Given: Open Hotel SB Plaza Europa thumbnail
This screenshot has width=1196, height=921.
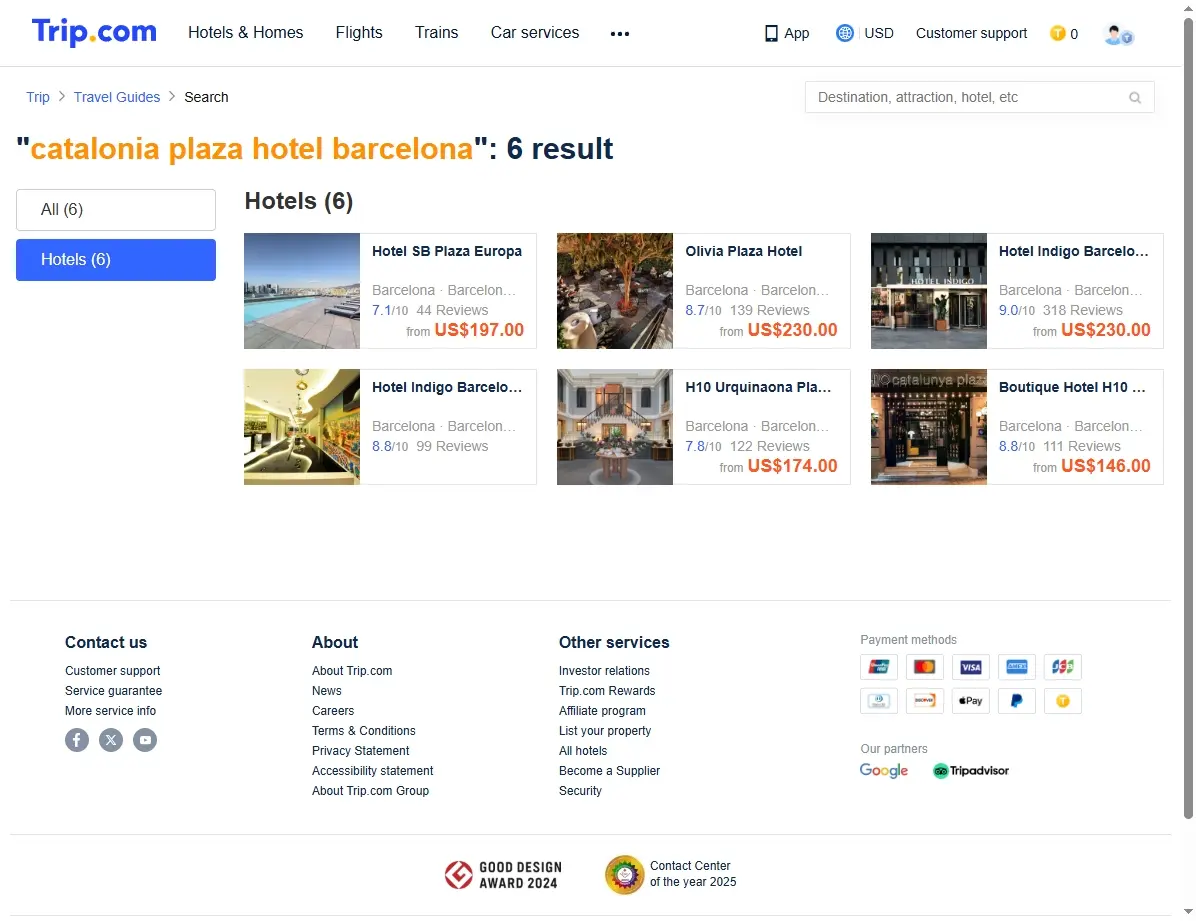Looking at the screenshot, I should [x=302, y=291].
